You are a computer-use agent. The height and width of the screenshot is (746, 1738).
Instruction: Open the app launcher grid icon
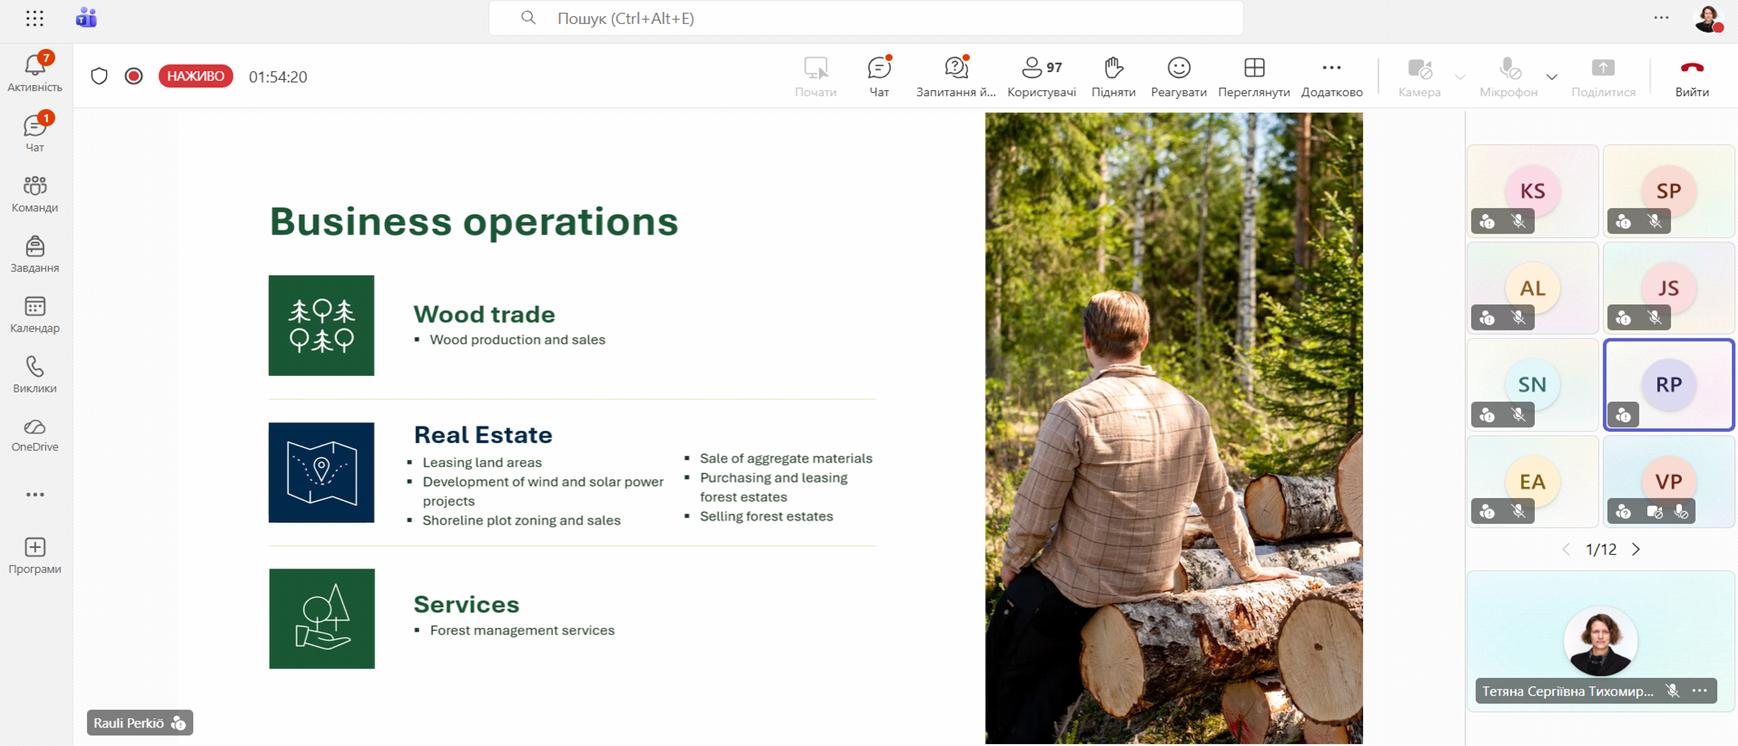35,18
